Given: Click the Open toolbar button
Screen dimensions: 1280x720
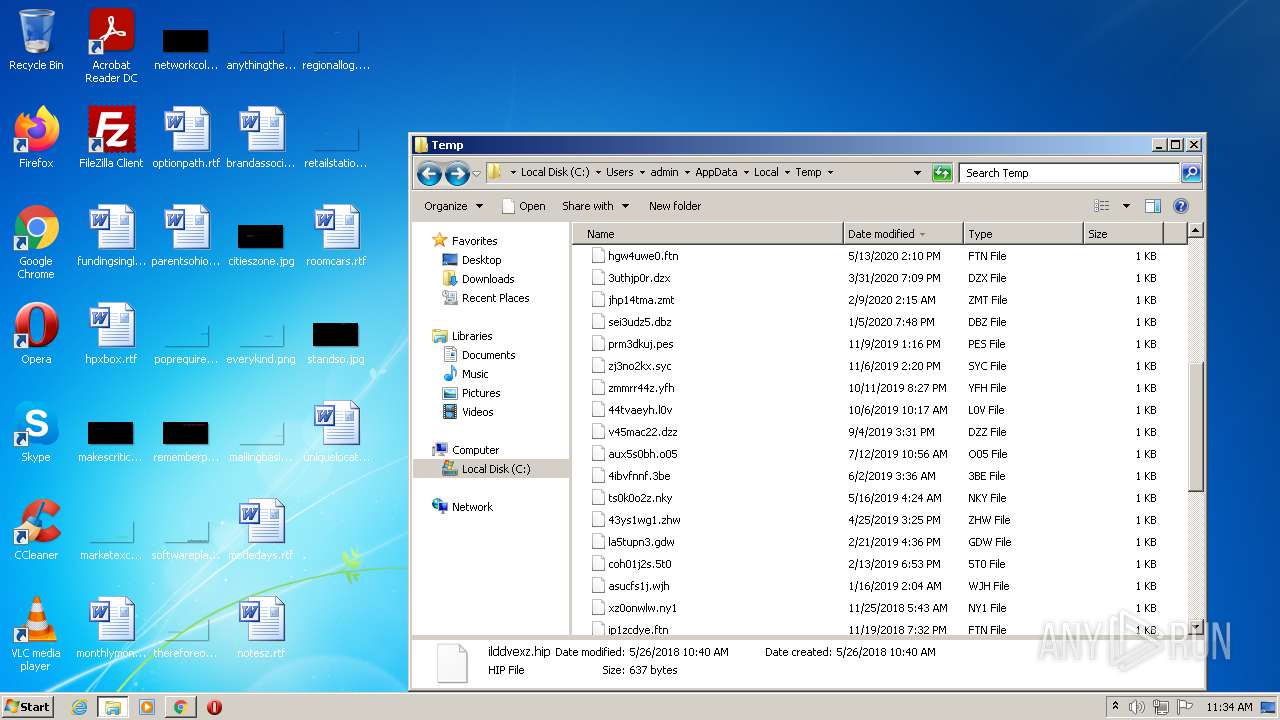Looking at the screenshot, I should [x=524, y=206].
